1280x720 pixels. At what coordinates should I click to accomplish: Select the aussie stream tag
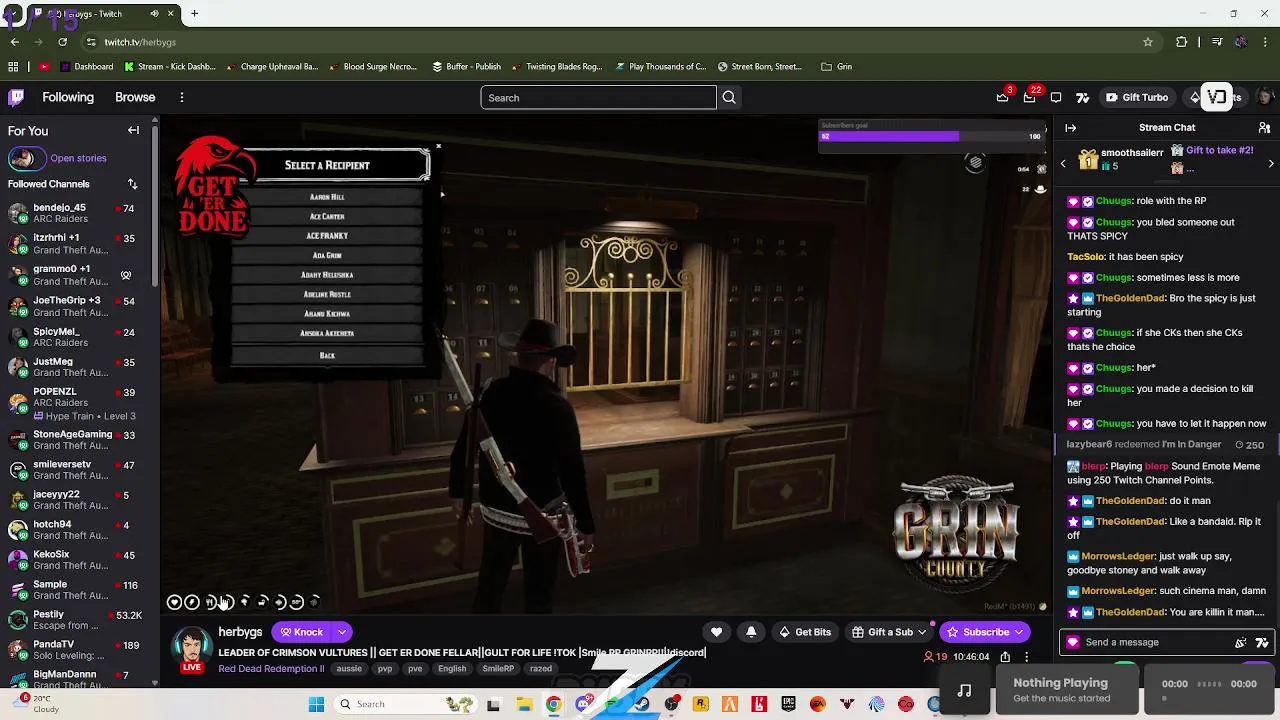(x=349, y=669)
